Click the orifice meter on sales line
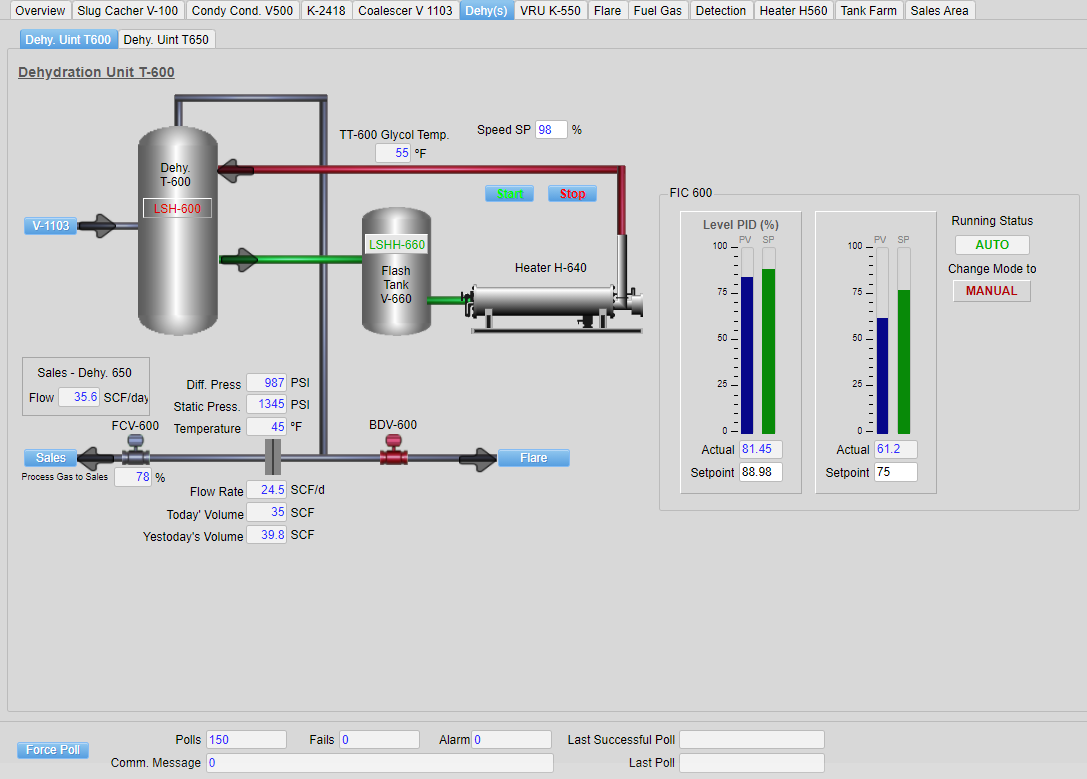Screen dimensions: 1087x779 273,457
